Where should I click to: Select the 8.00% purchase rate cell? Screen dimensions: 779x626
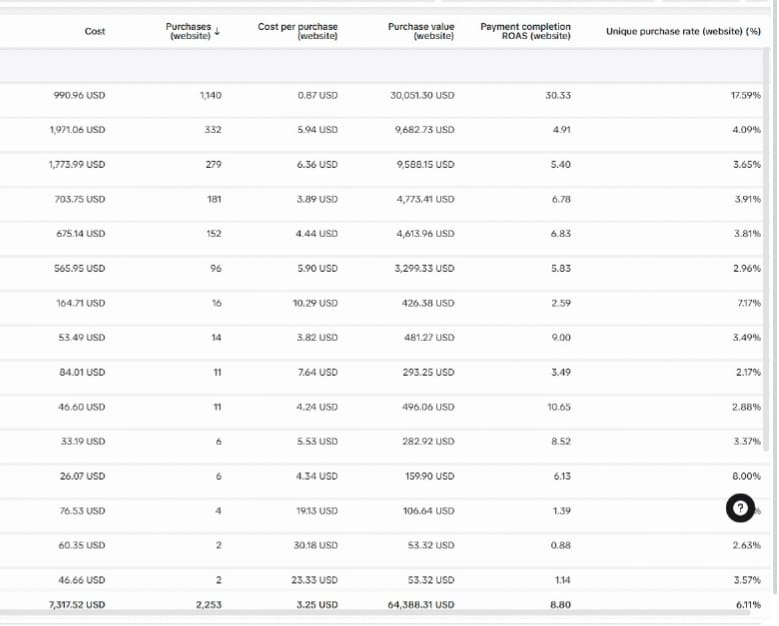click(x=746, y=476)
